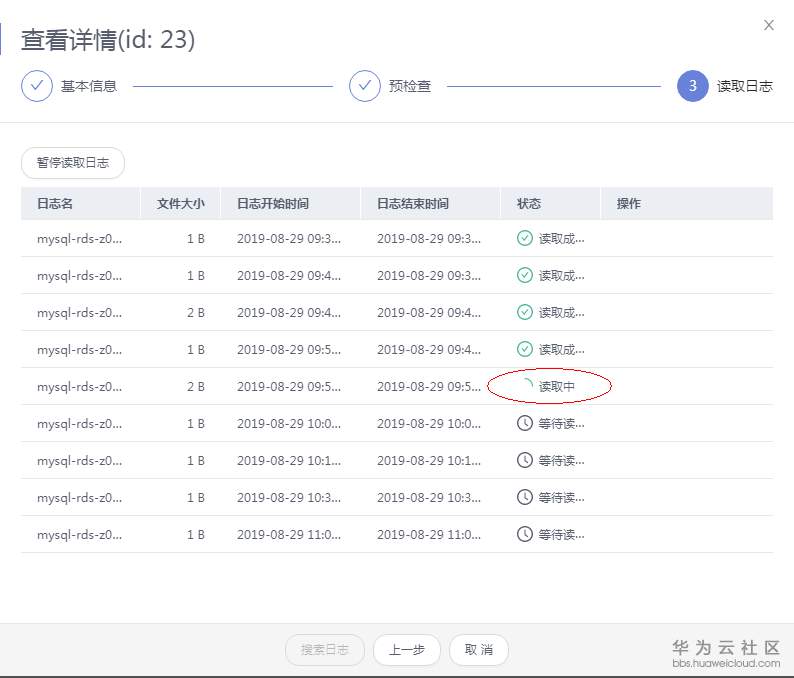Image resolution: width=794 pixels, height=678 pixels.
Task: Click the waiting clock icon in the 10:3... row
Action: click(525, 497)
